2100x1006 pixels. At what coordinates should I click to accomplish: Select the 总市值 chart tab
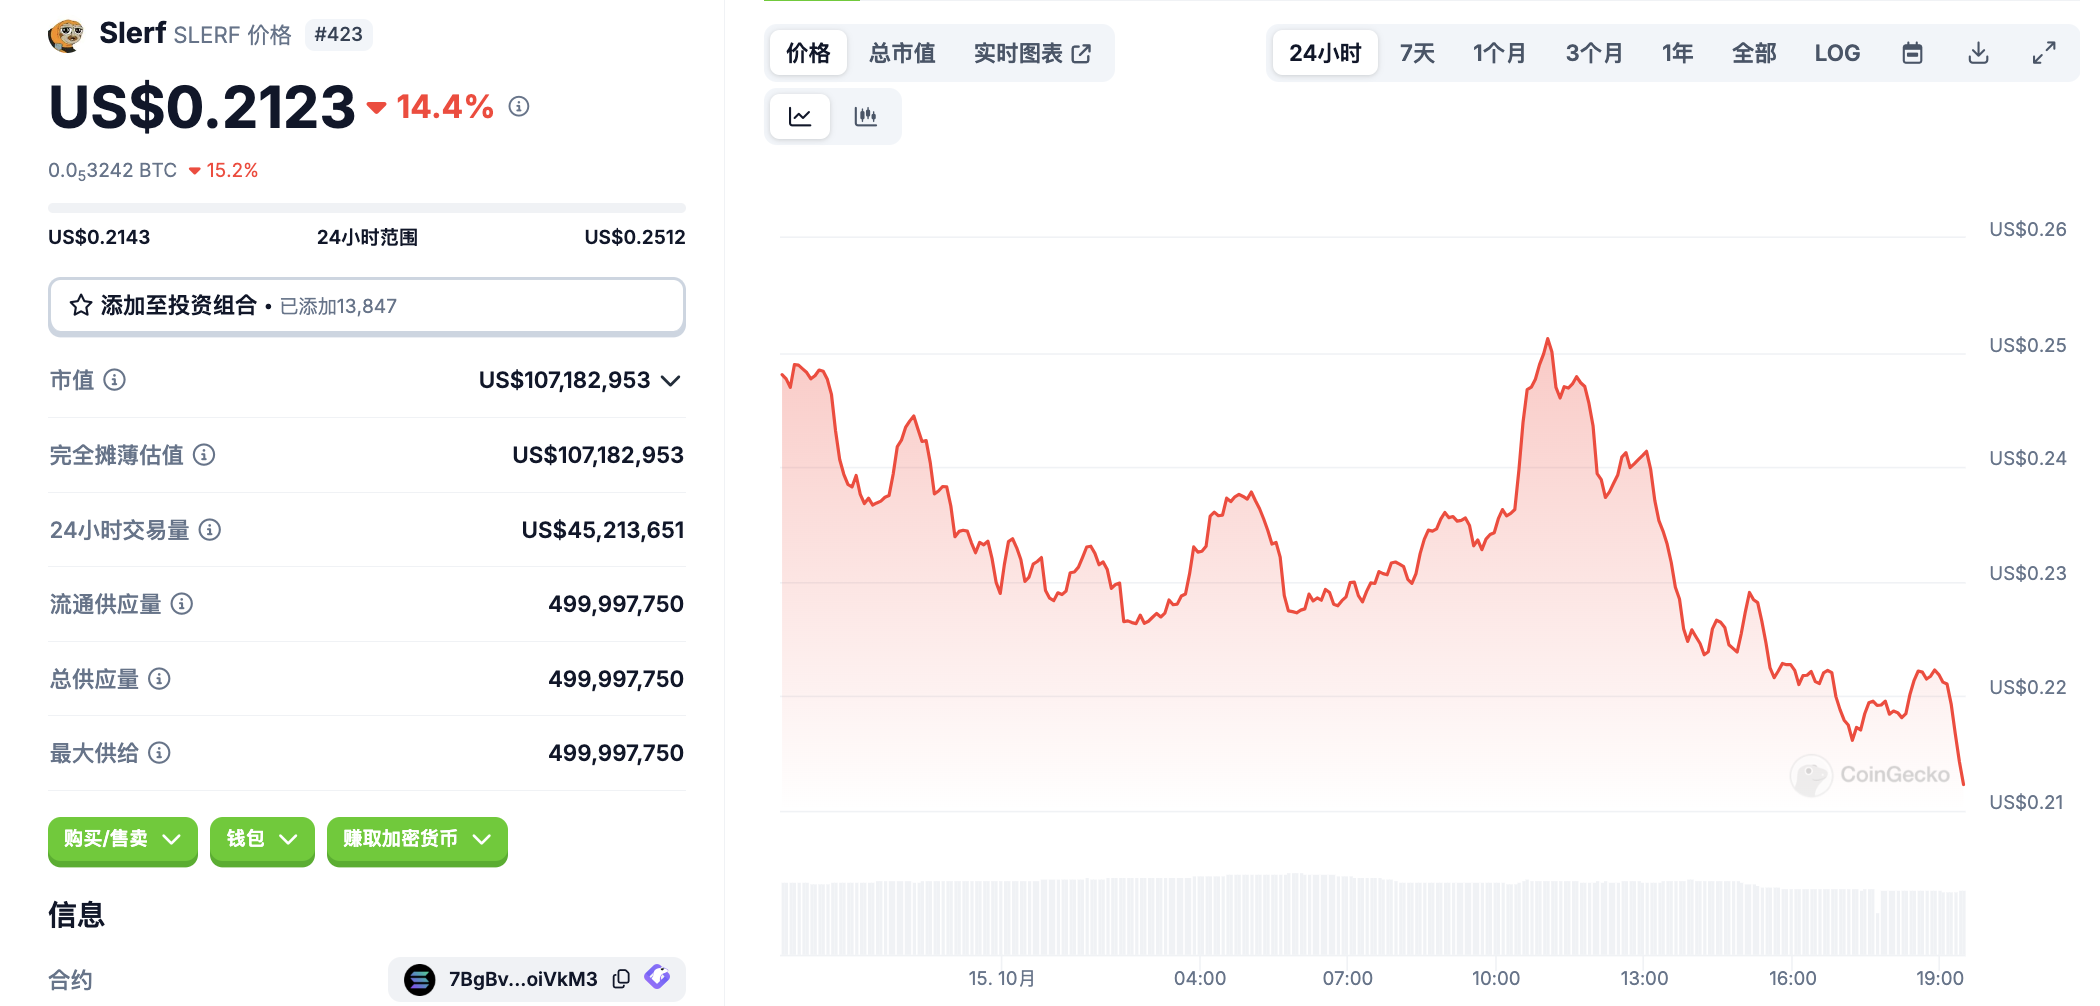pyautogui.click(x=902, y=53)
